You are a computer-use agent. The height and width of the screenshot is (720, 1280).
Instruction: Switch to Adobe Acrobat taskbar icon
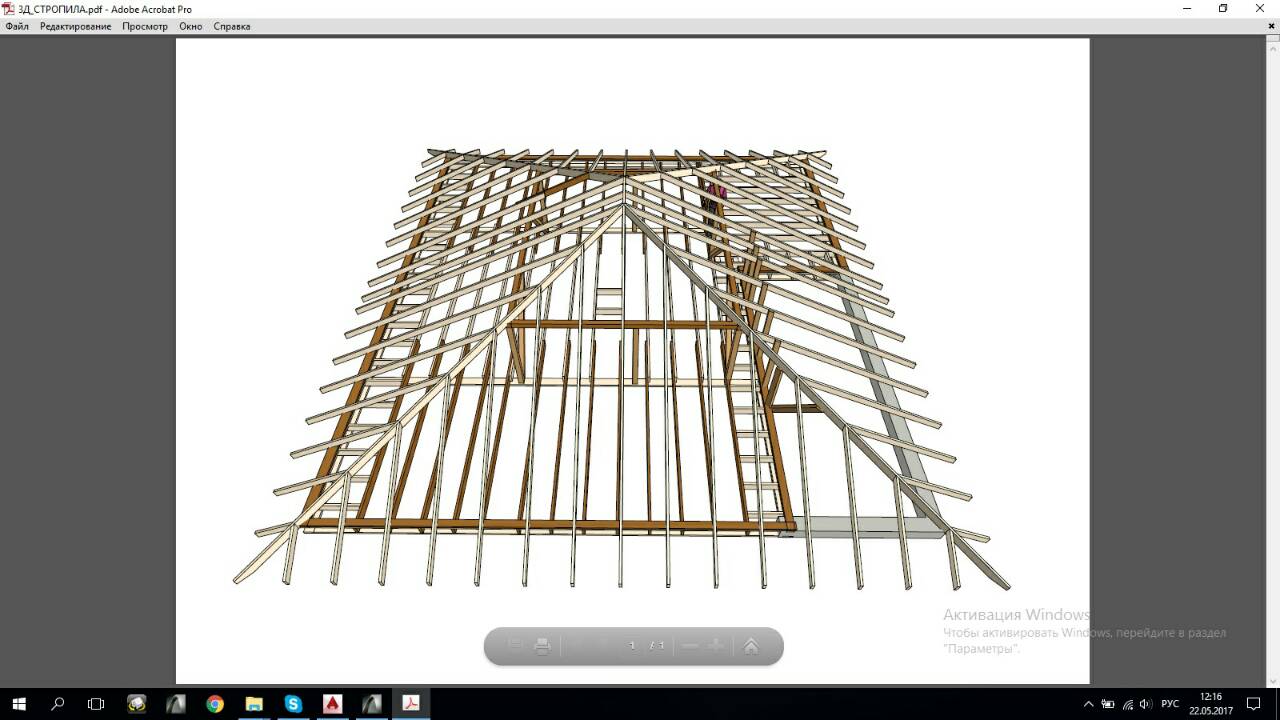pos(410,704)
